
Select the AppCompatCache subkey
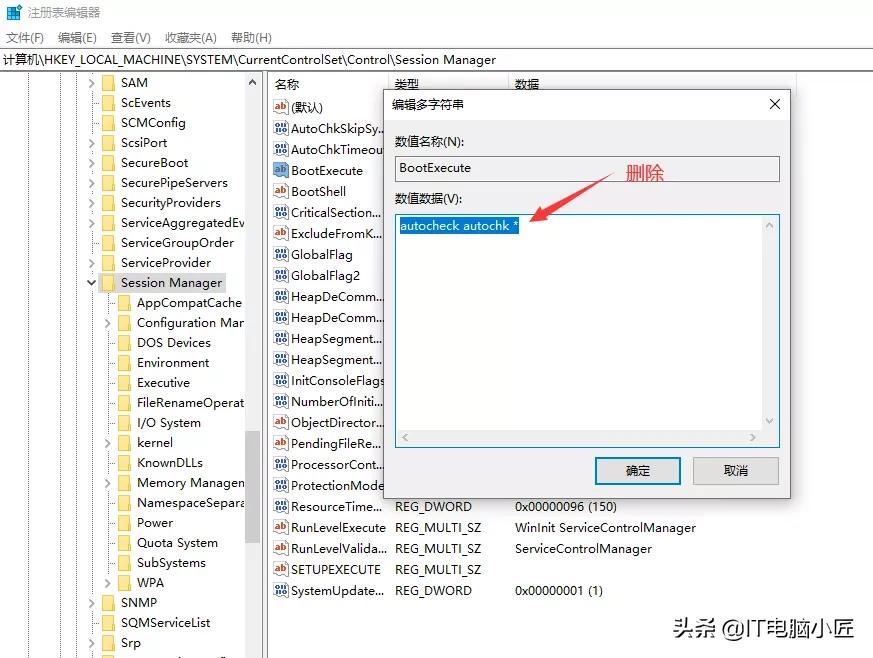189,303
